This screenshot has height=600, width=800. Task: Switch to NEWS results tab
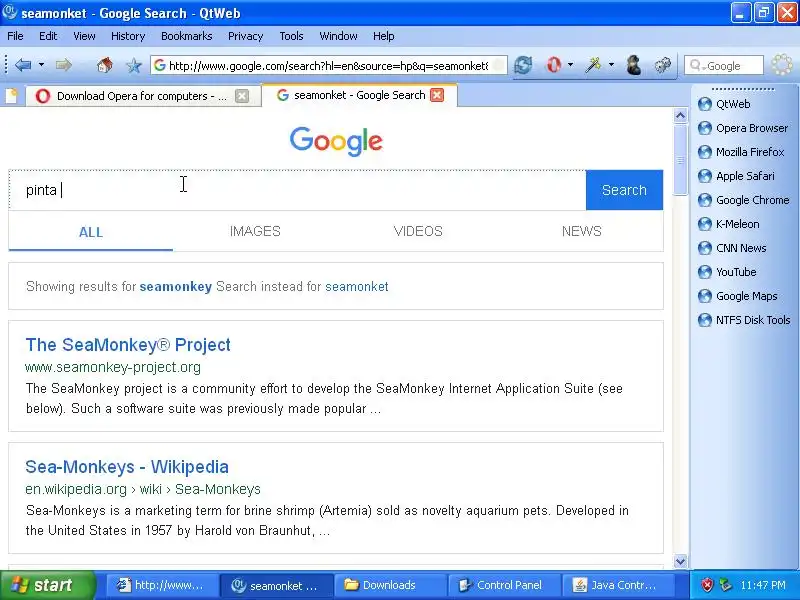(582, 231)
